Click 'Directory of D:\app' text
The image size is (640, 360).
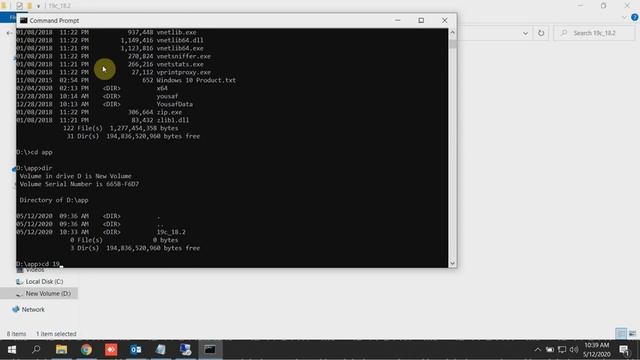click(53, 200)
